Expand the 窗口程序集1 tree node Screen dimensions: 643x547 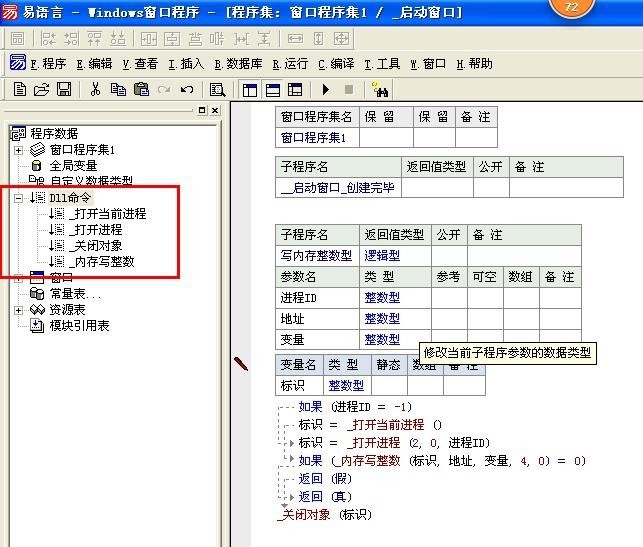19,150
